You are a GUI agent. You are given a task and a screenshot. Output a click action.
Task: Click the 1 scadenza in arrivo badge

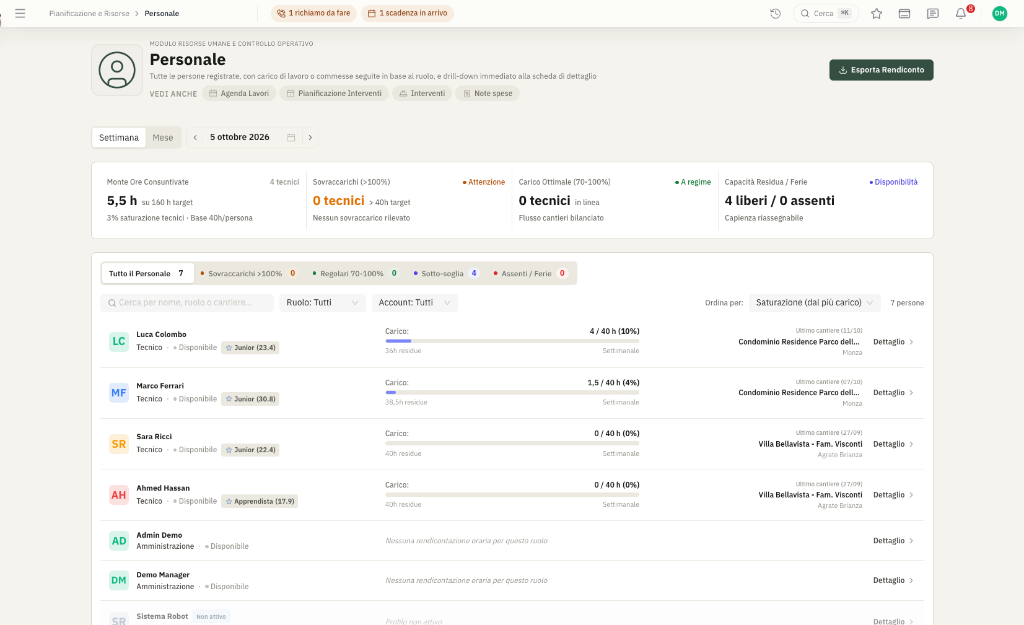coord(408,13)
